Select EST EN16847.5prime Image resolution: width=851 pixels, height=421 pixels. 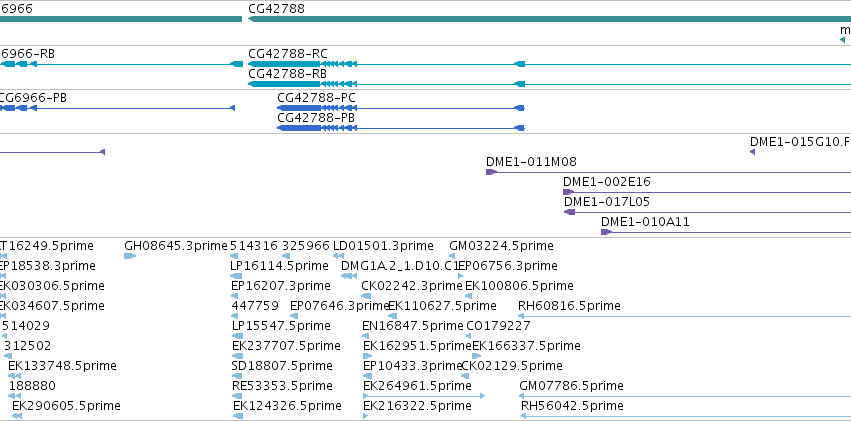tap(413, 326)
